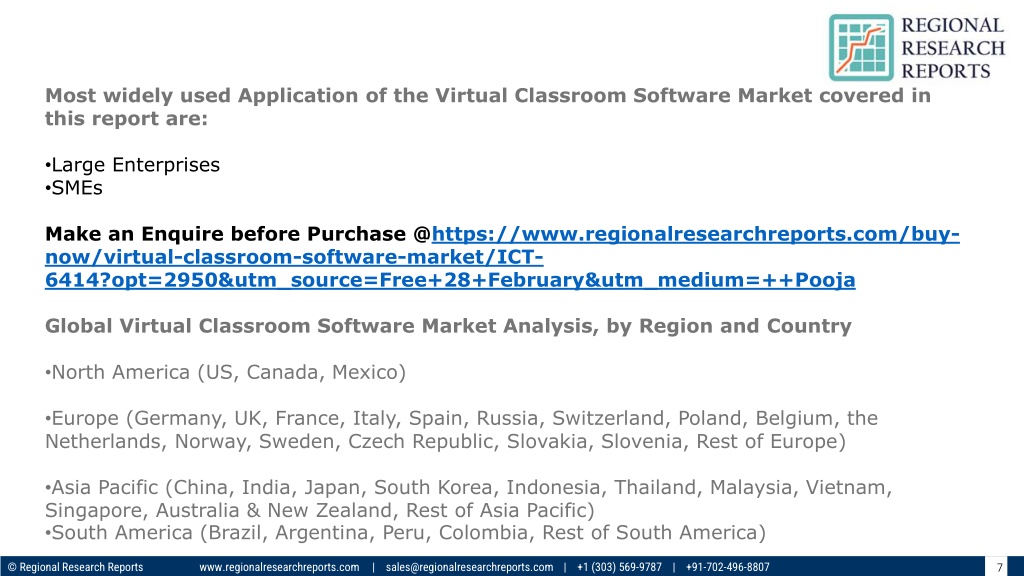Click www.regionalresearchreports.com in the footer

point(279,567)
